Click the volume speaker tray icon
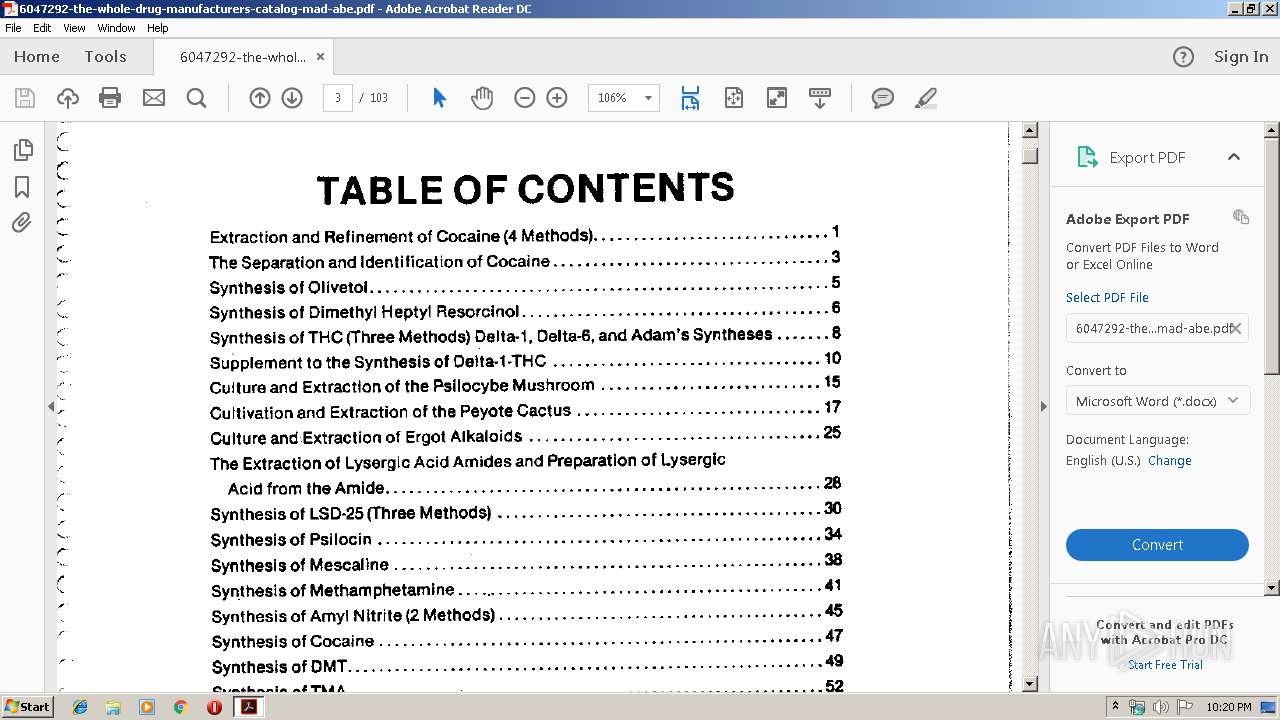1280x720 pixels. [1160, 707]
